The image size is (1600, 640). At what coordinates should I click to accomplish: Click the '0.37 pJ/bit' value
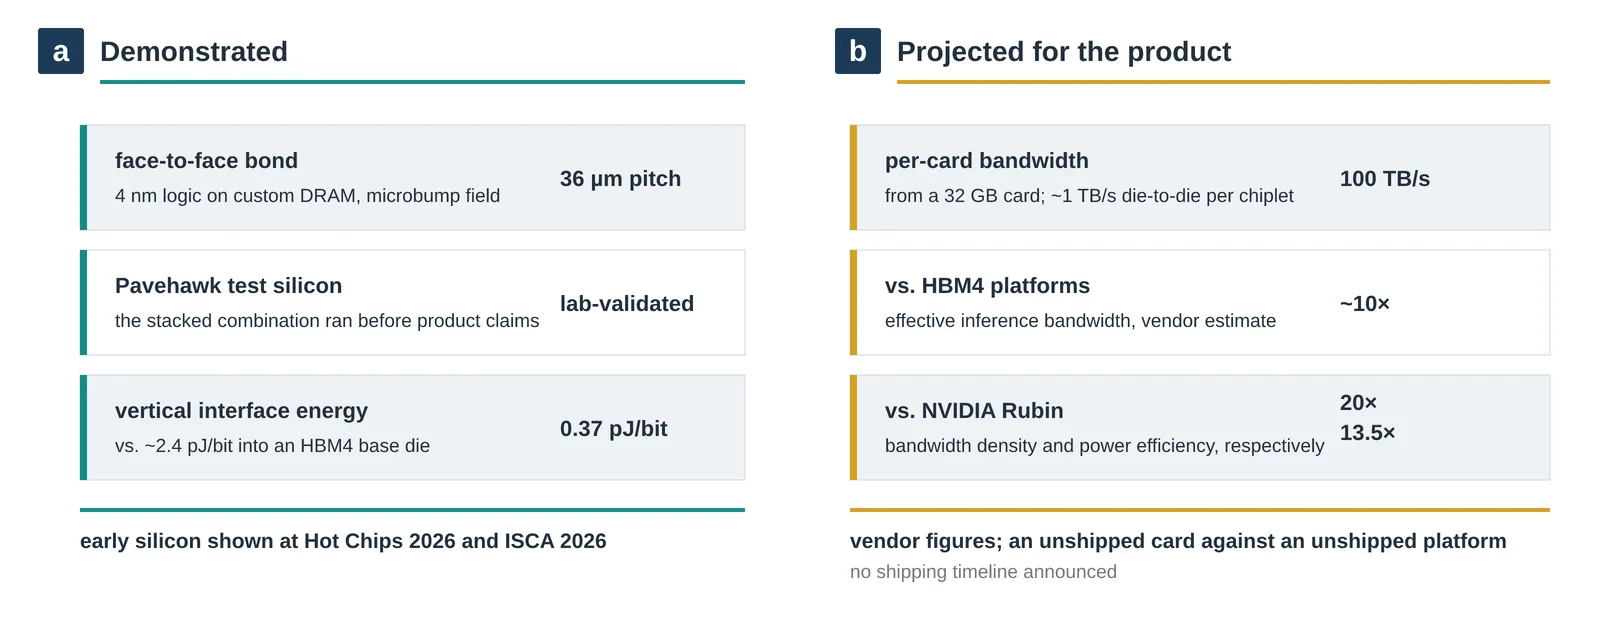tap(614, 429)
